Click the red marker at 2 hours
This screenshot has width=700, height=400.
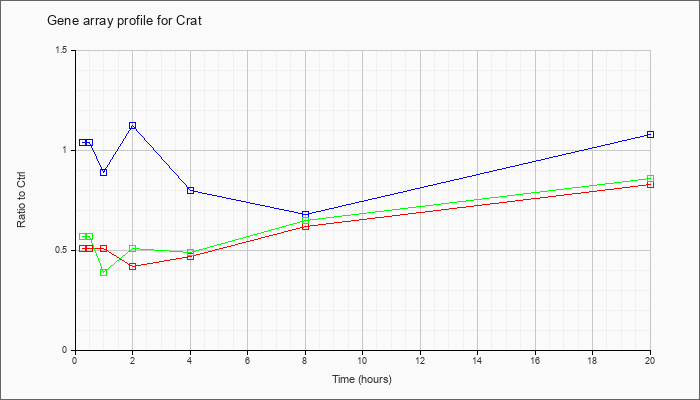tap(133, 267)
